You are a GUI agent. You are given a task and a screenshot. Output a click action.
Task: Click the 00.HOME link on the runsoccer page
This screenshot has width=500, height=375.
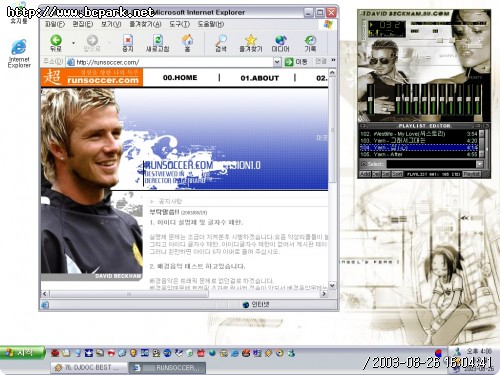tap(180, 78)
